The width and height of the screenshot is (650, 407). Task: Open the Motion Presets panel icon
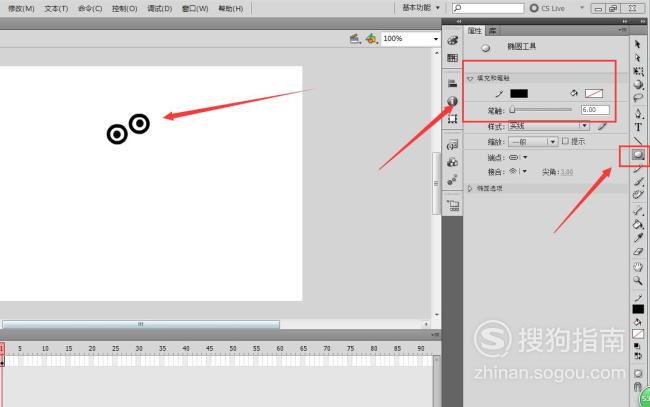coord(452,180)
